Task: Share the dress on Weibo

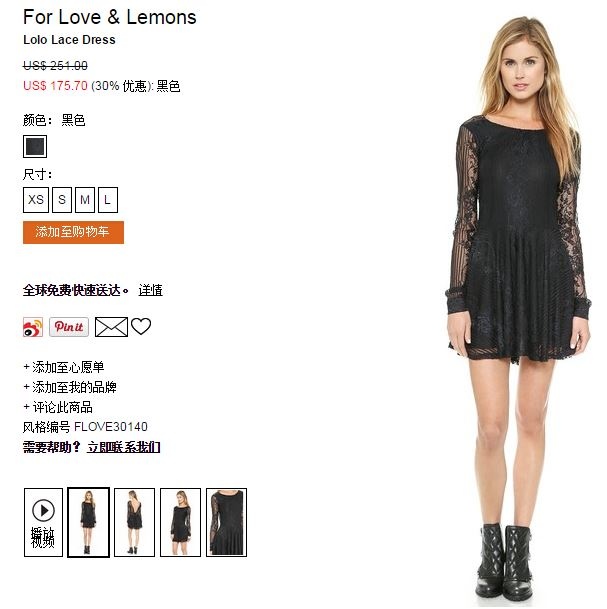Action: pos(33,327)
